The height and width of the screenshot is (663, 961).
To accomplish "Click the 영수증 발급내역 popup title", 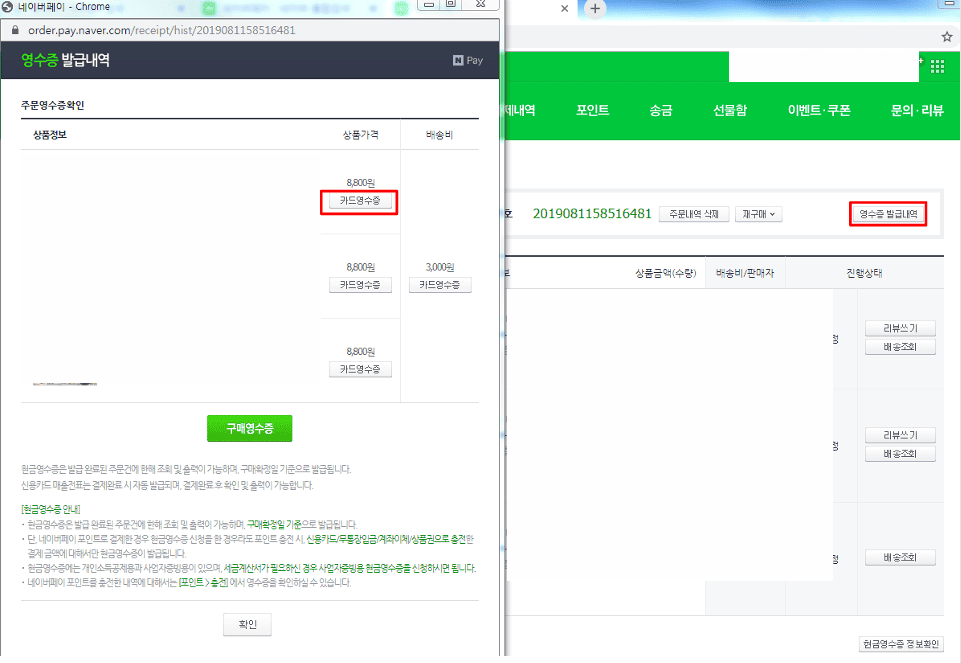I will pos(66,60).
